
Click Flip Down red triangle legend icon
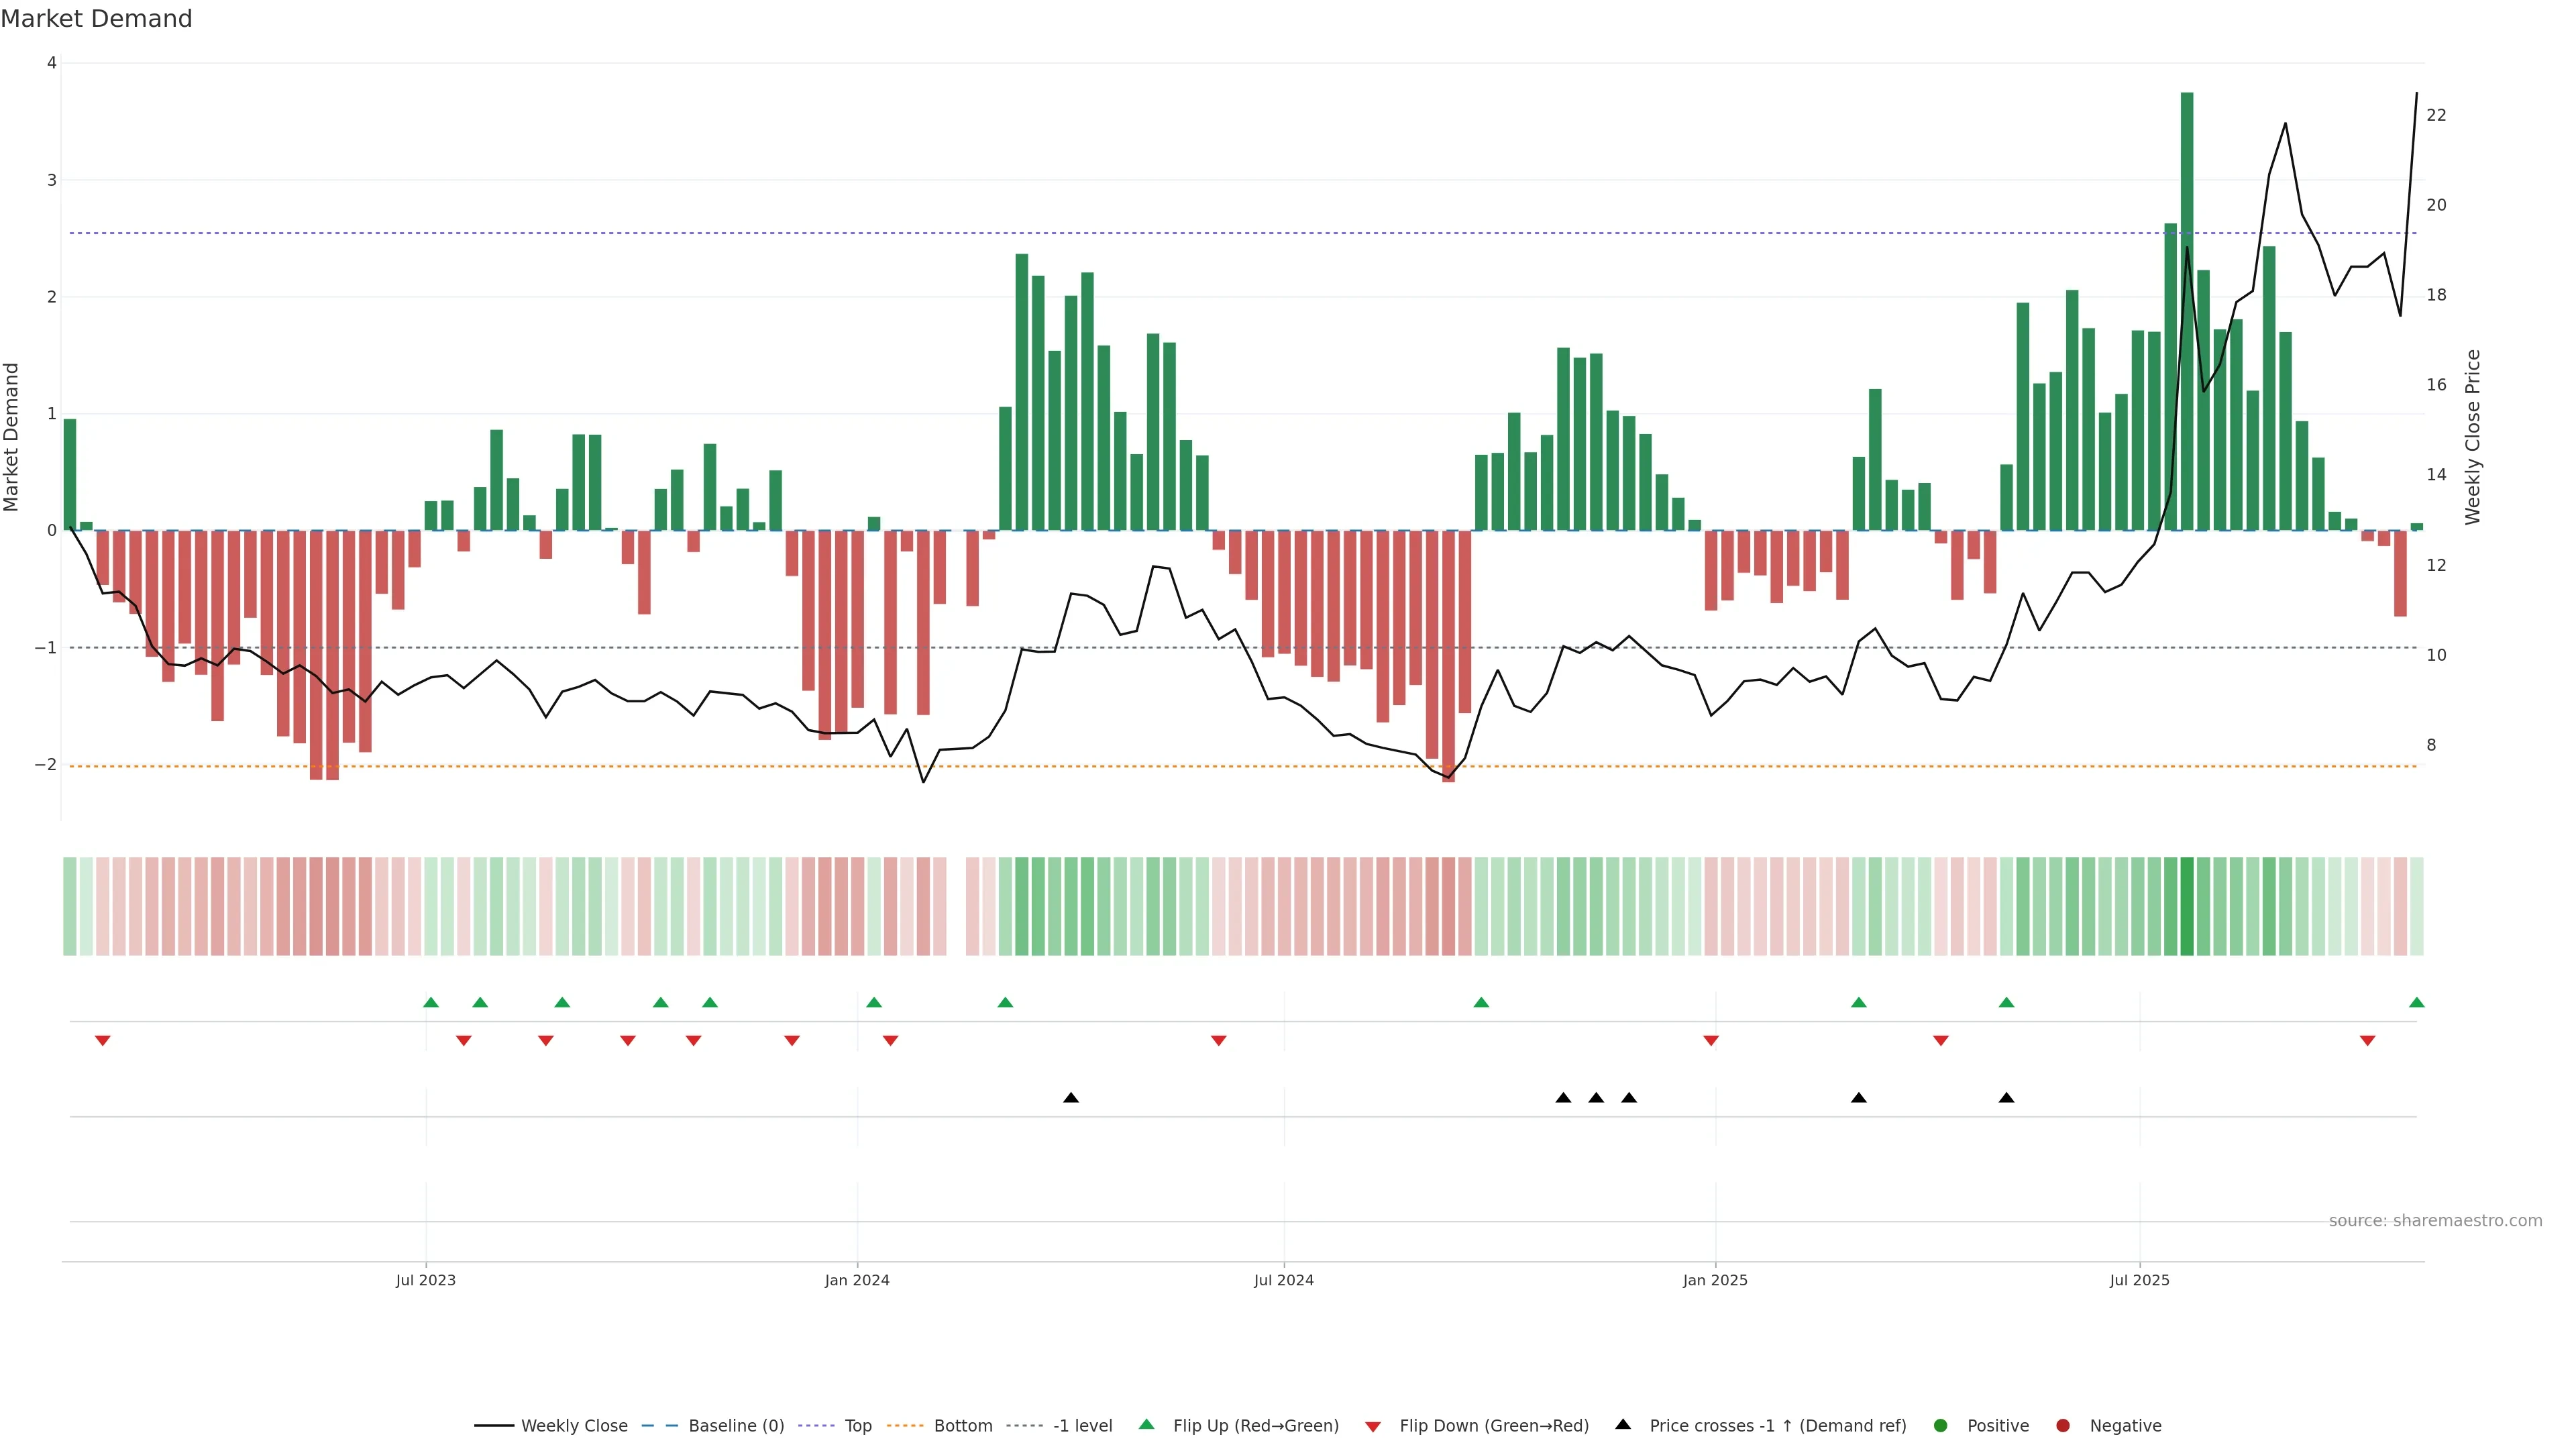pos(1373,1427)
